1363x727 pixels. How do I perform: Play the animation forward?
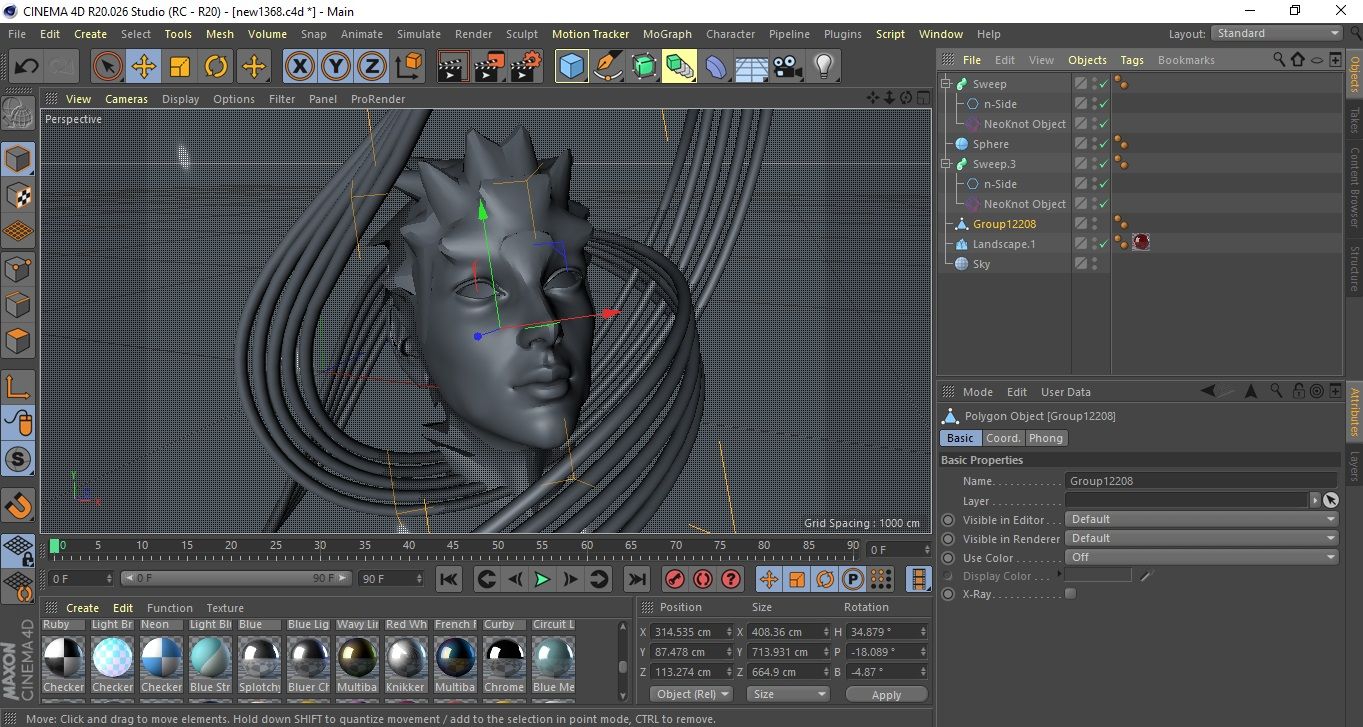(x=542, y=579)
